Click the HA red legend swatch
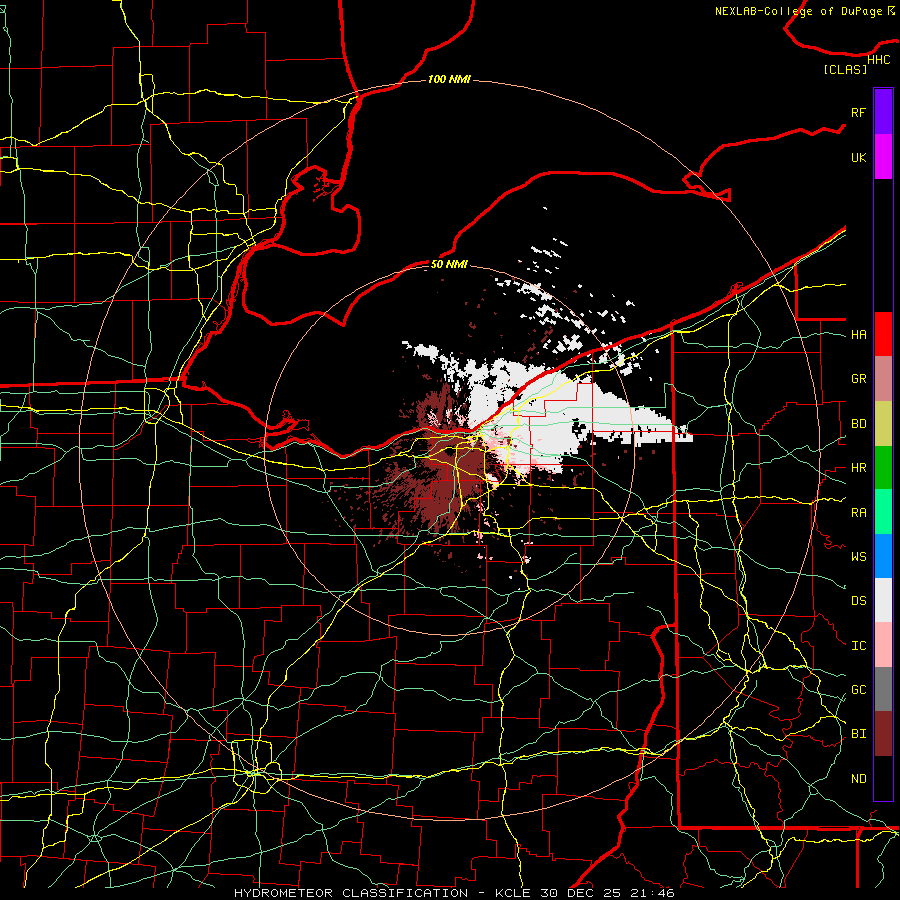 click(x=883, y=334)
